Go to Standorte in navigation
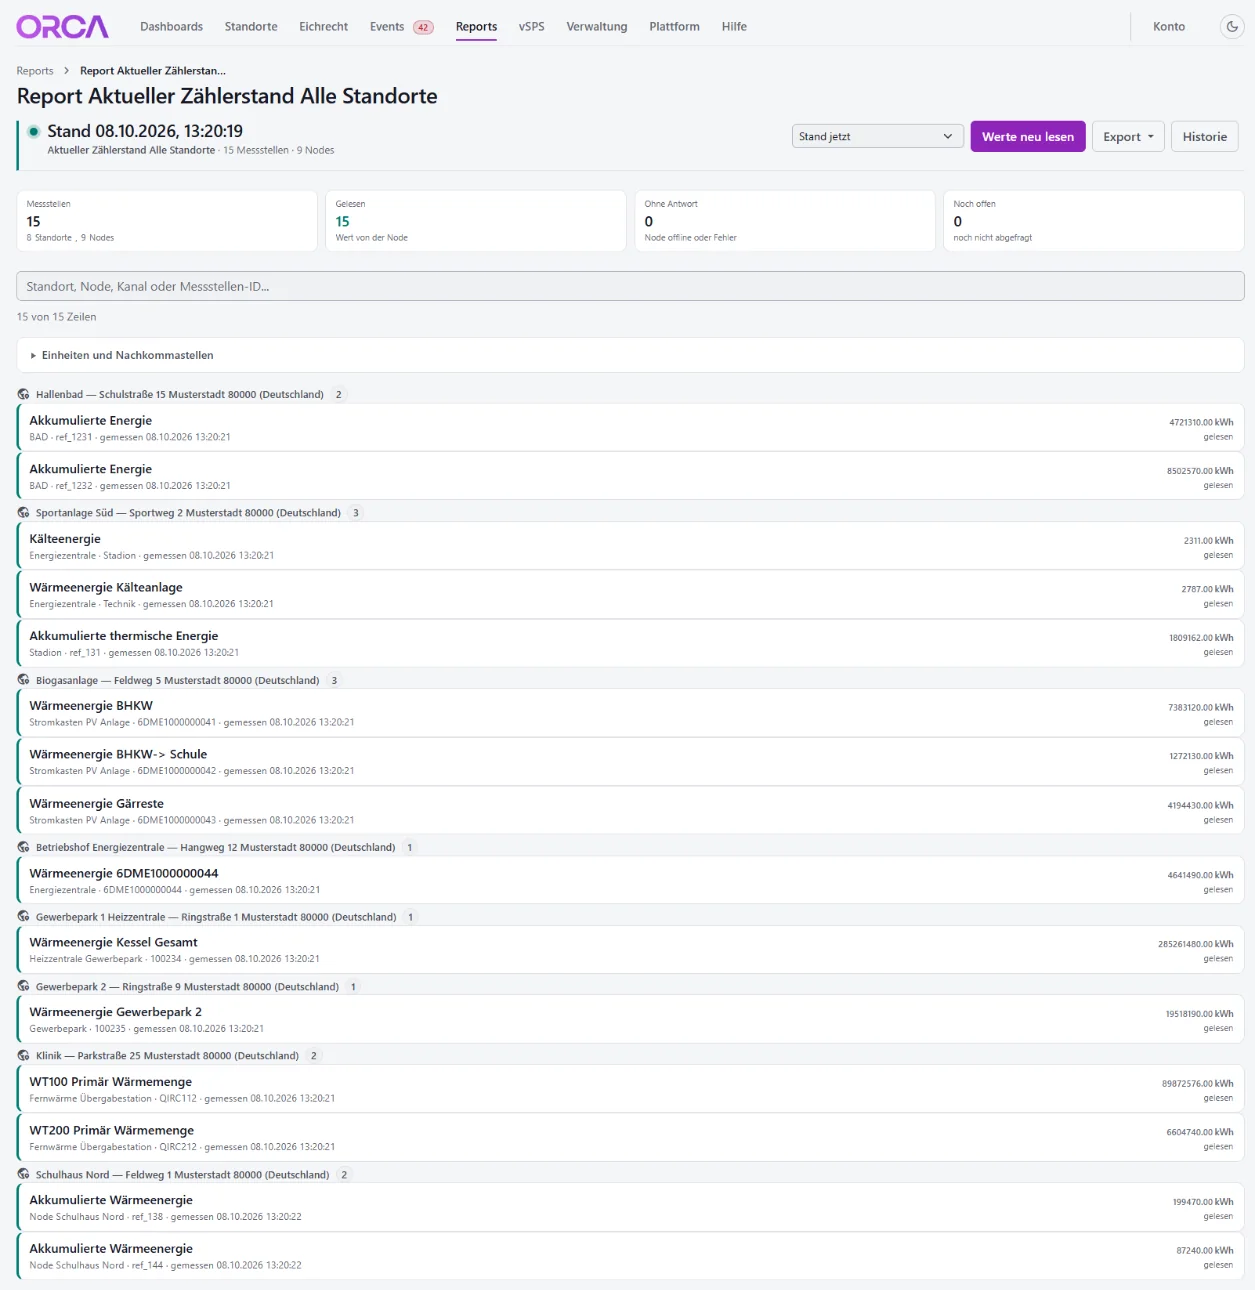 pyautogui.click(x=251, y=27)
